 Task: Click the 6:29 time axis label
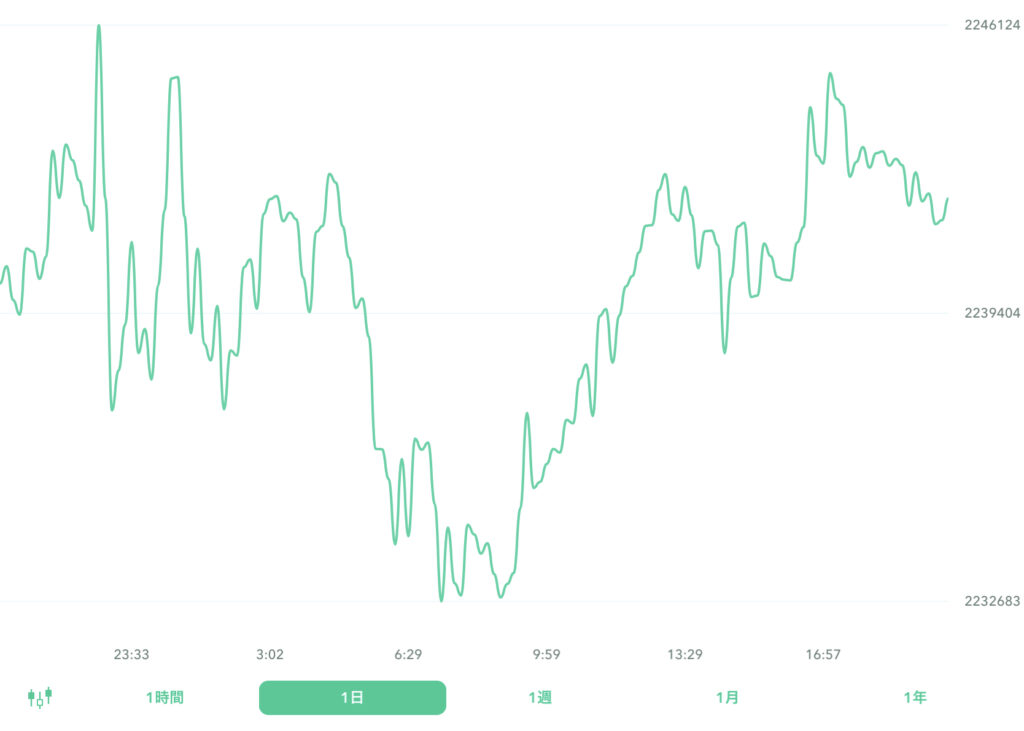[x=408, y=655]
